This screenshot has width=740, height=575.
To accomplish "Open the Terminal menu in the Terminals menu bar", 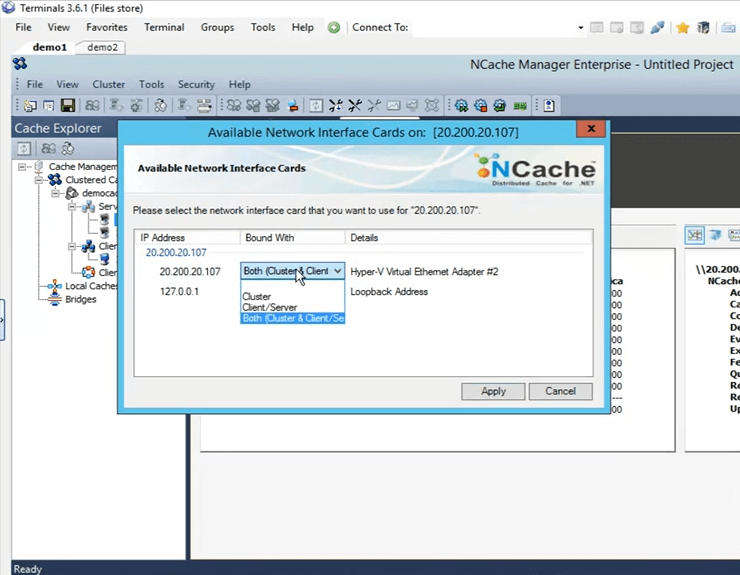I will pos(164,27).
